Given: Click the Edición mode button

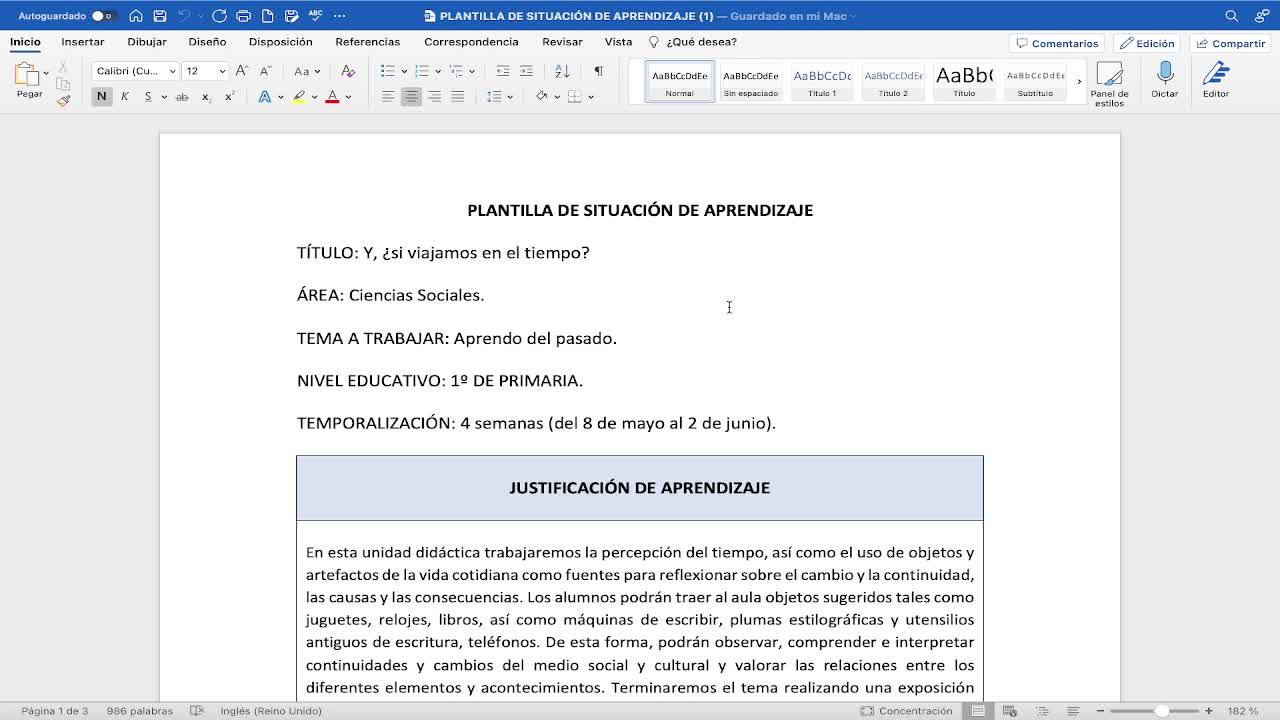Looking at the screenshot, I should coord(1148,43).
